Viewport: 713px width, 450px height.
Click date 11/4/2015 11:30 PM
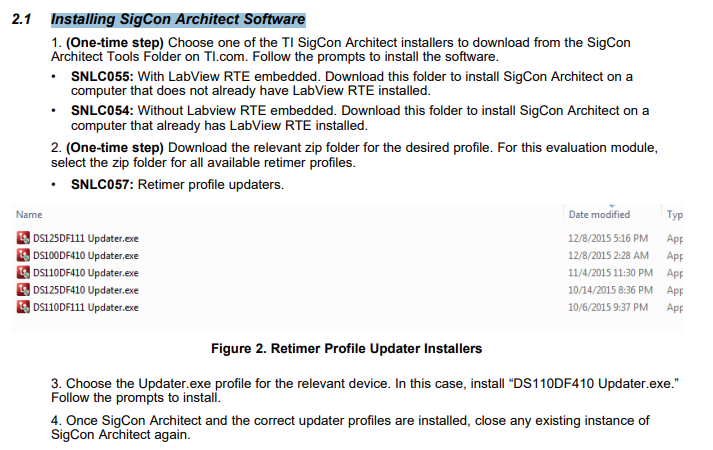click(610, 273)
